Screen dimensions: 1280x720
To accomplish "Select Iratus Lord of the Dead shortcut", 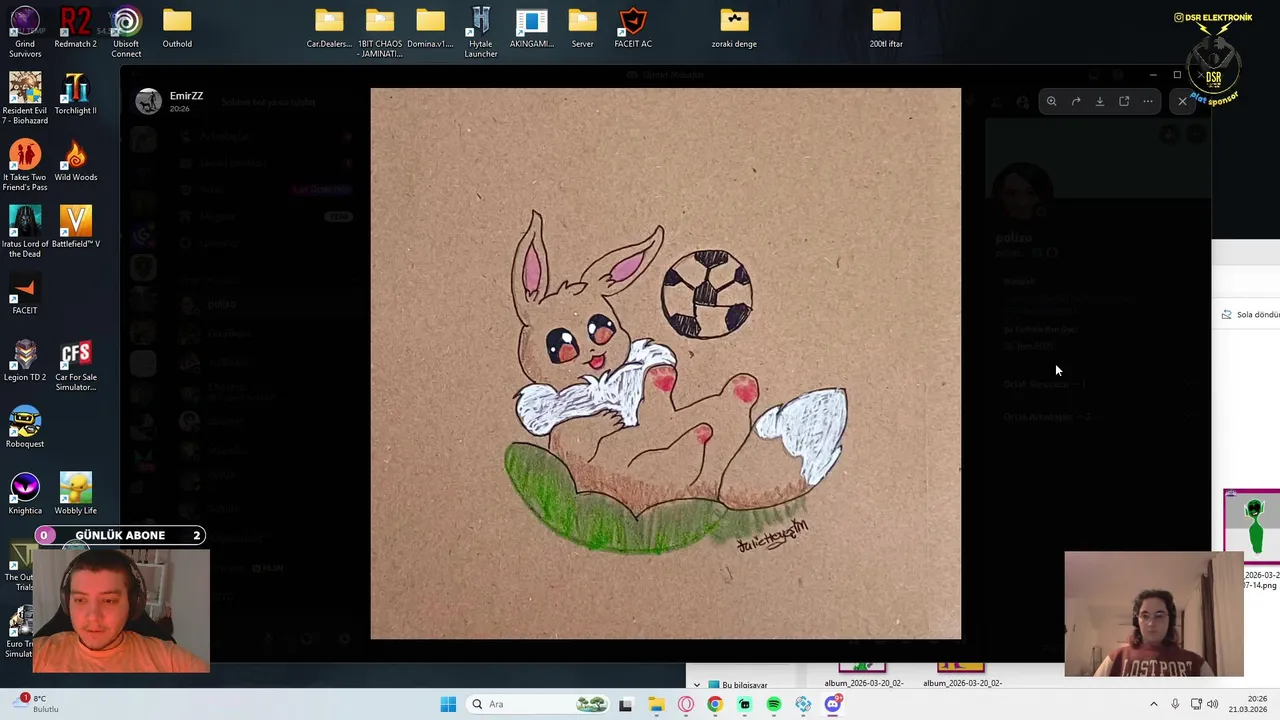I will [25, 233].
